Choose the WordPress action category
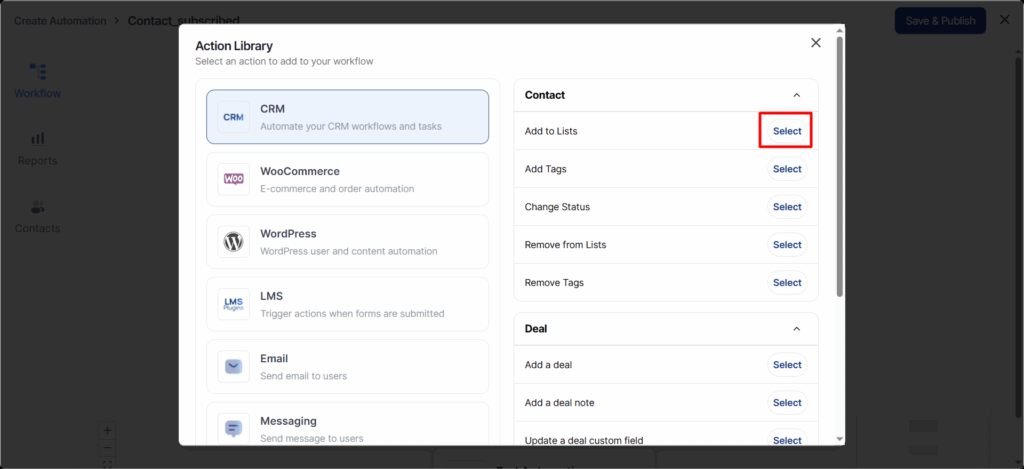 (347, 242)
